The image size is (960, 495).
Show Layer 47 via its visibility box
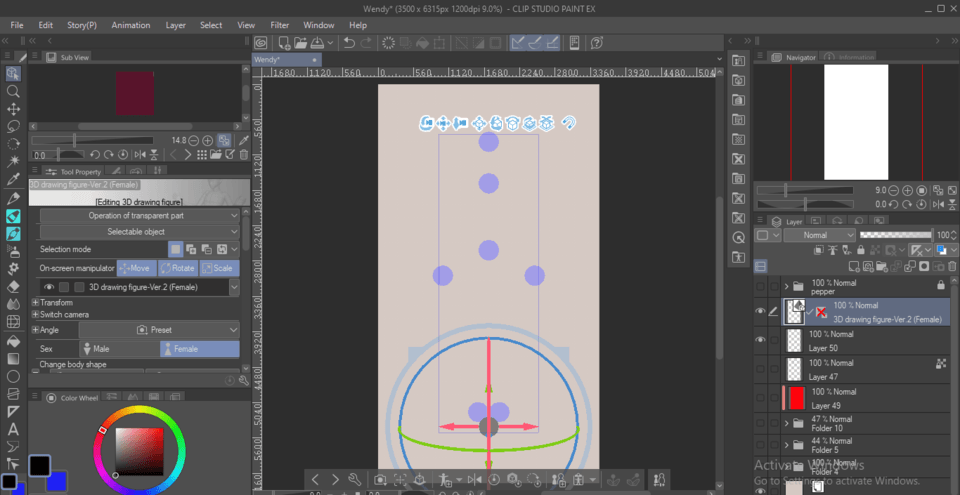pyautogui.click(x=760, y=369)
